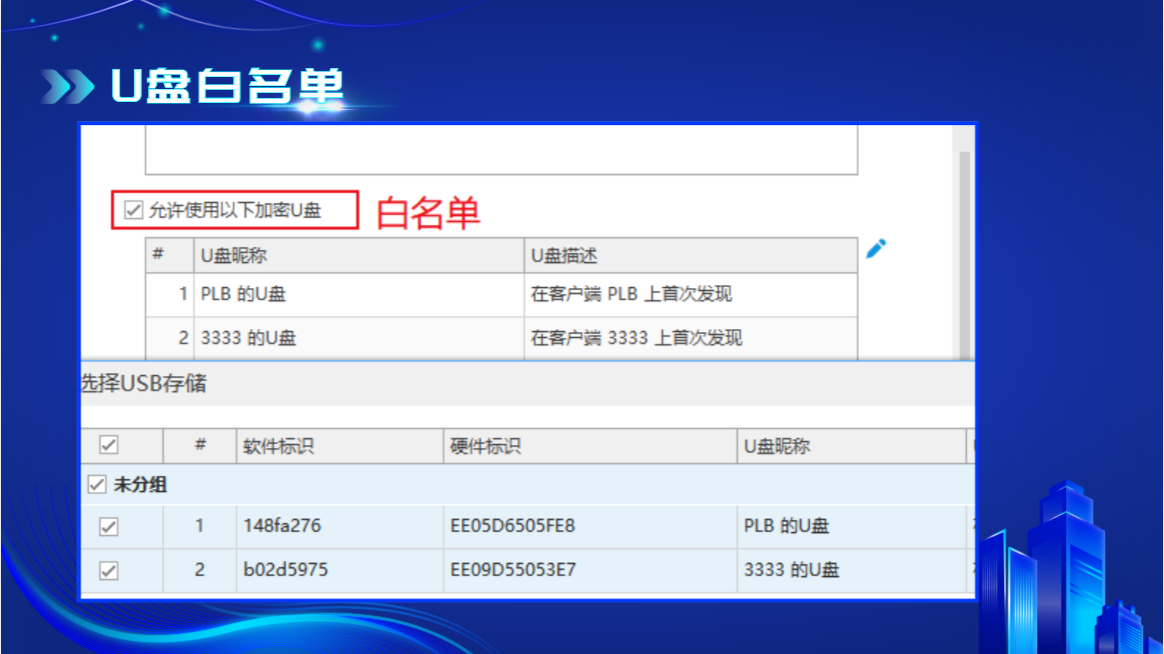Click hardware ID EE05D6505FE8

pos(512,526)
